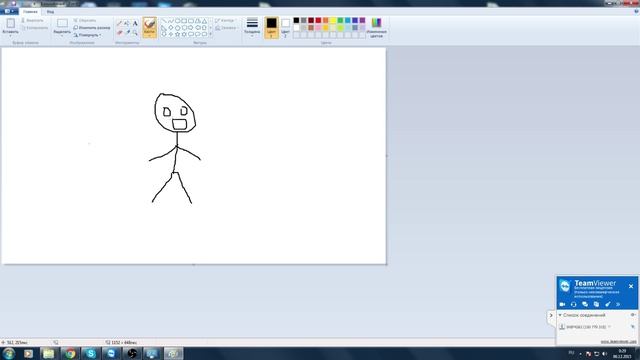
Task: Click the Cut command
Action: [x=32, y=20]
